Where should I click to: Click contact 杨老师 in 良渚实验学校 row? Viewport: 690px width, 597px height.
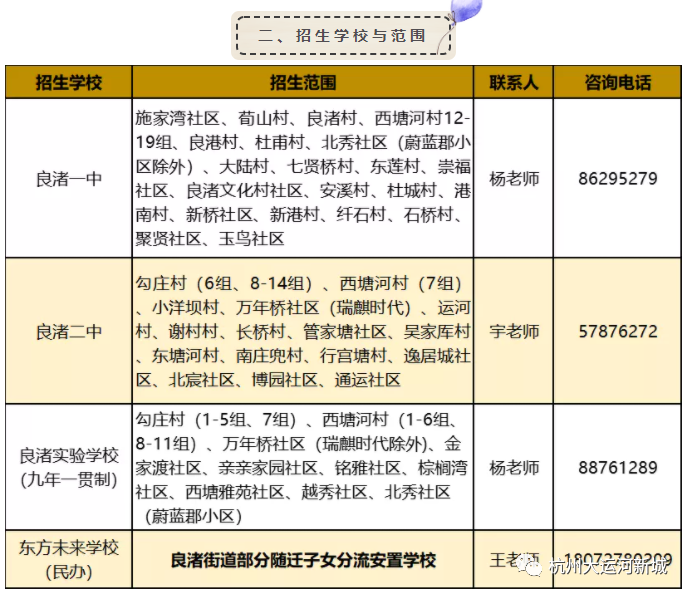click(x=514, y=467)
